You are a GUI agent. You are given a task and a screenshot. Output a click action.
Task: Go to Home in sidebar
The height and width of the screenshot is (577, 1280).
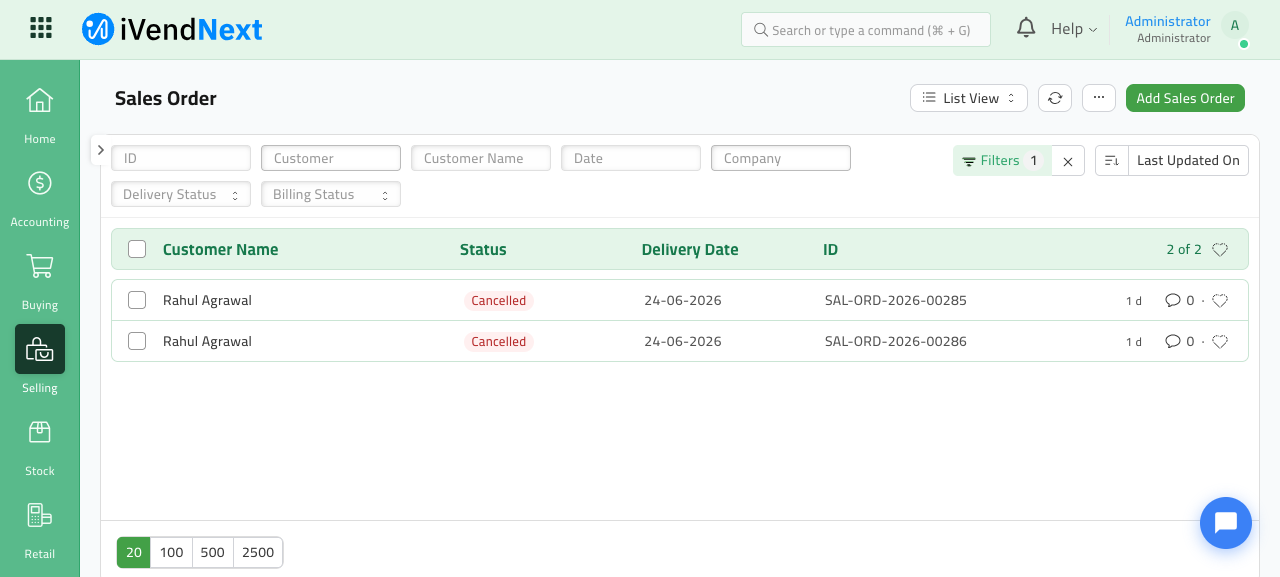pyautogui.click(x=40, y=116)
